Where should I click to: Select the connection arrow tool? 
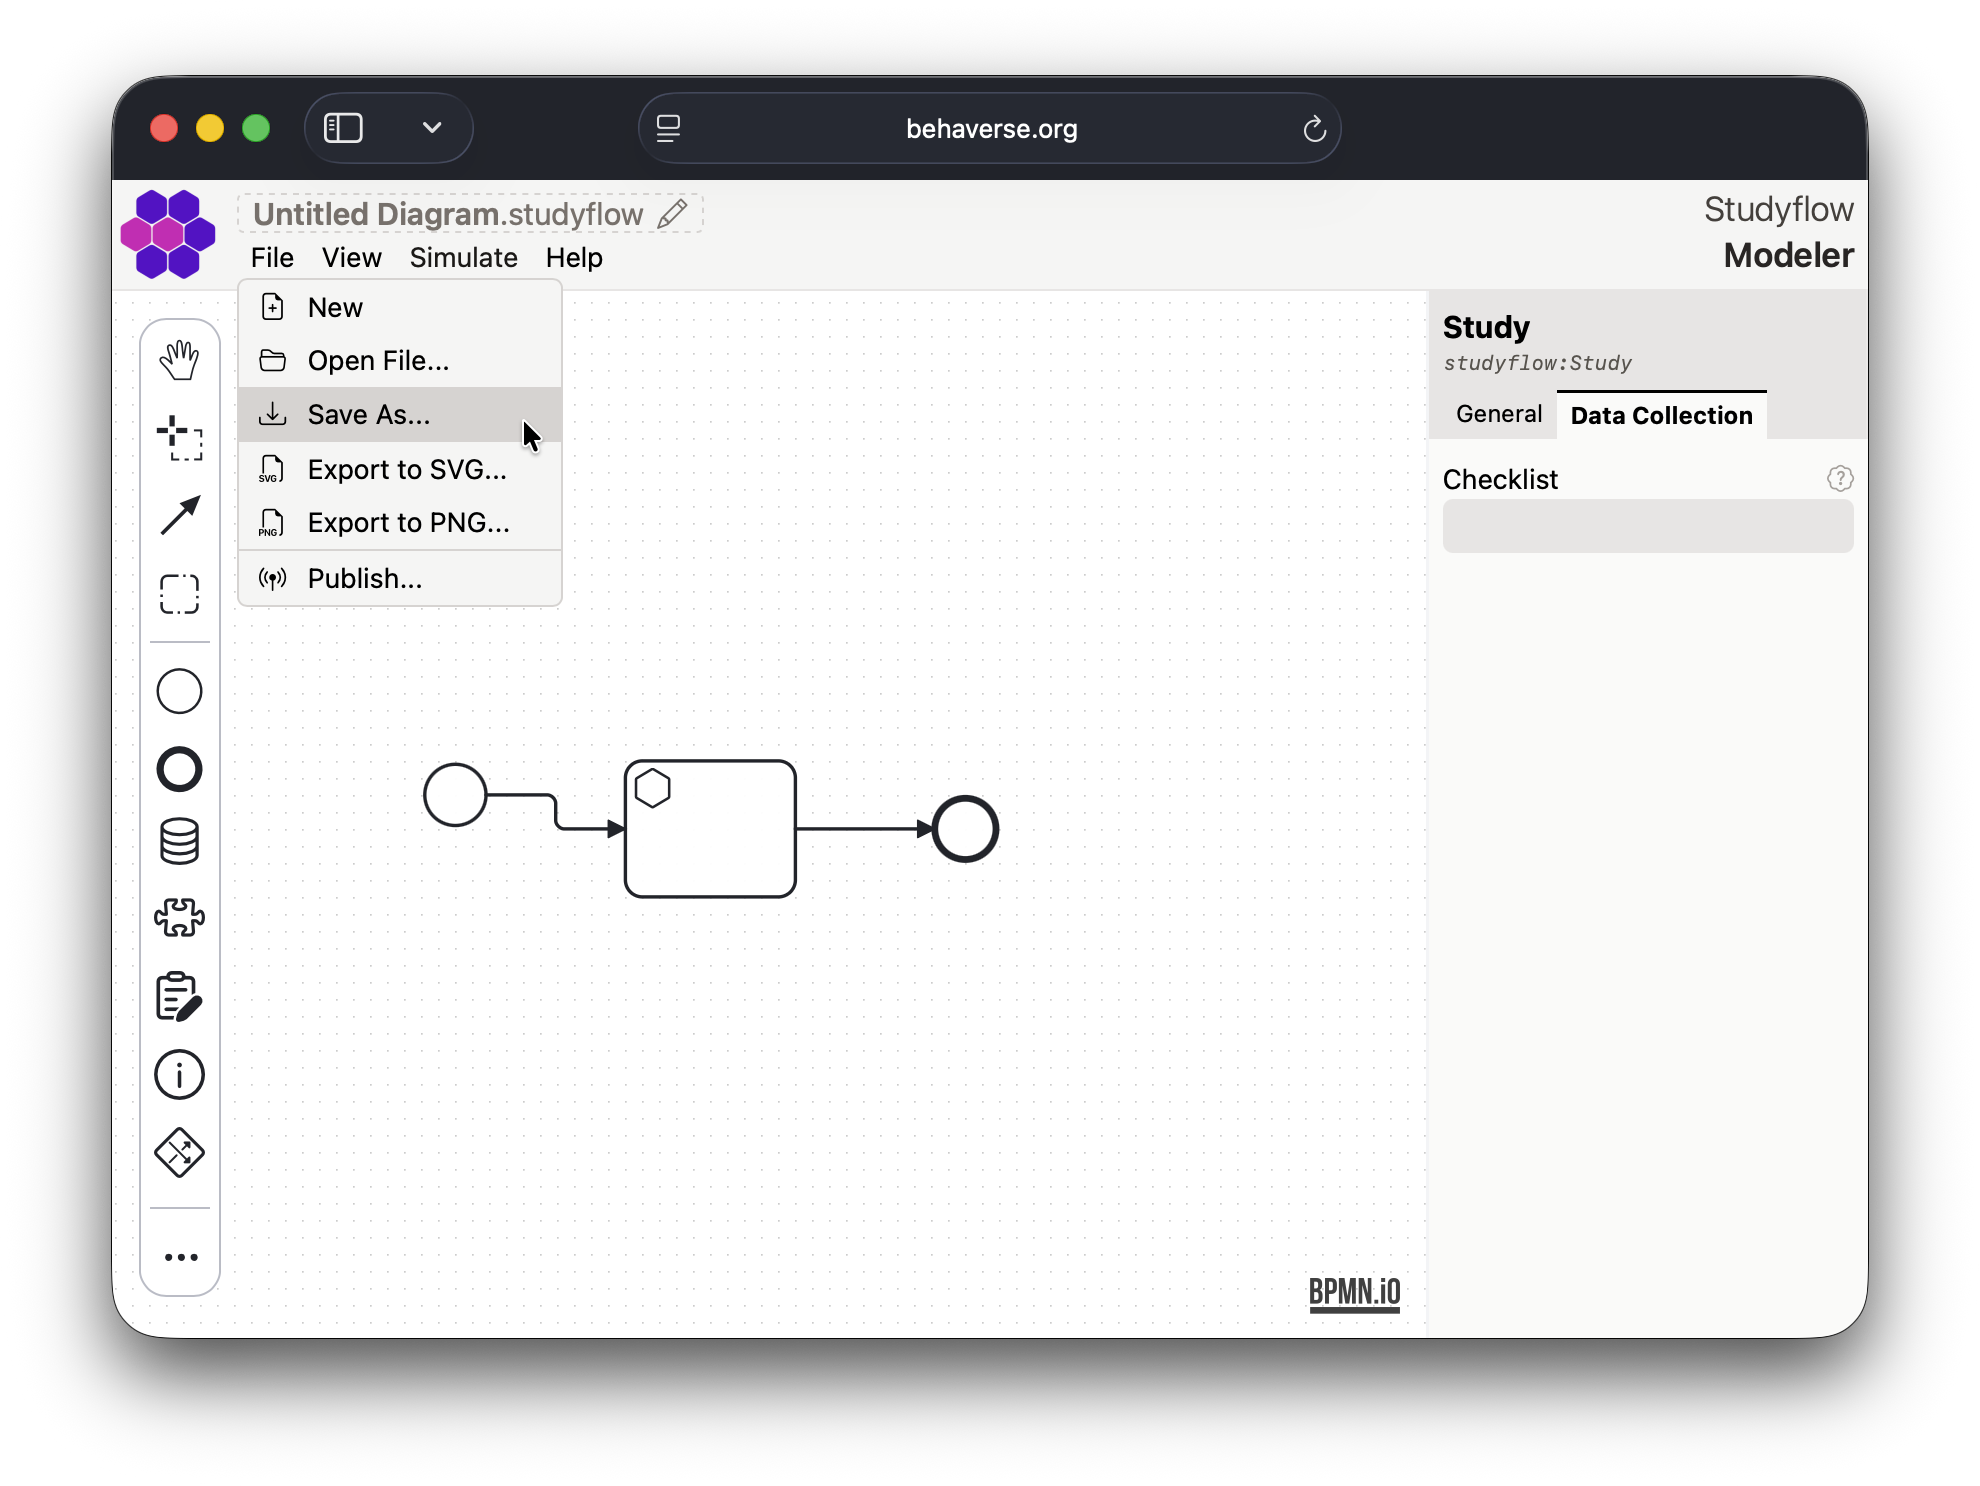[180, 515]
